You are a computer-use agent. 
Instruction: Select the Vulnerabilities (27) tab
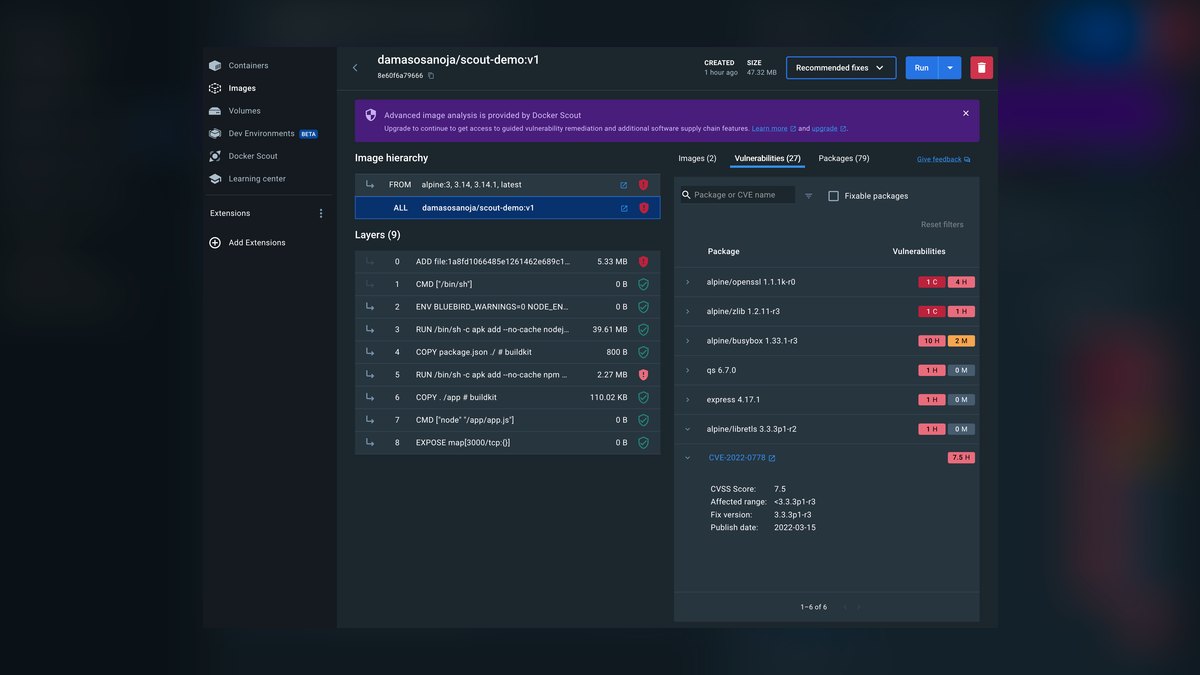[767, 158]
